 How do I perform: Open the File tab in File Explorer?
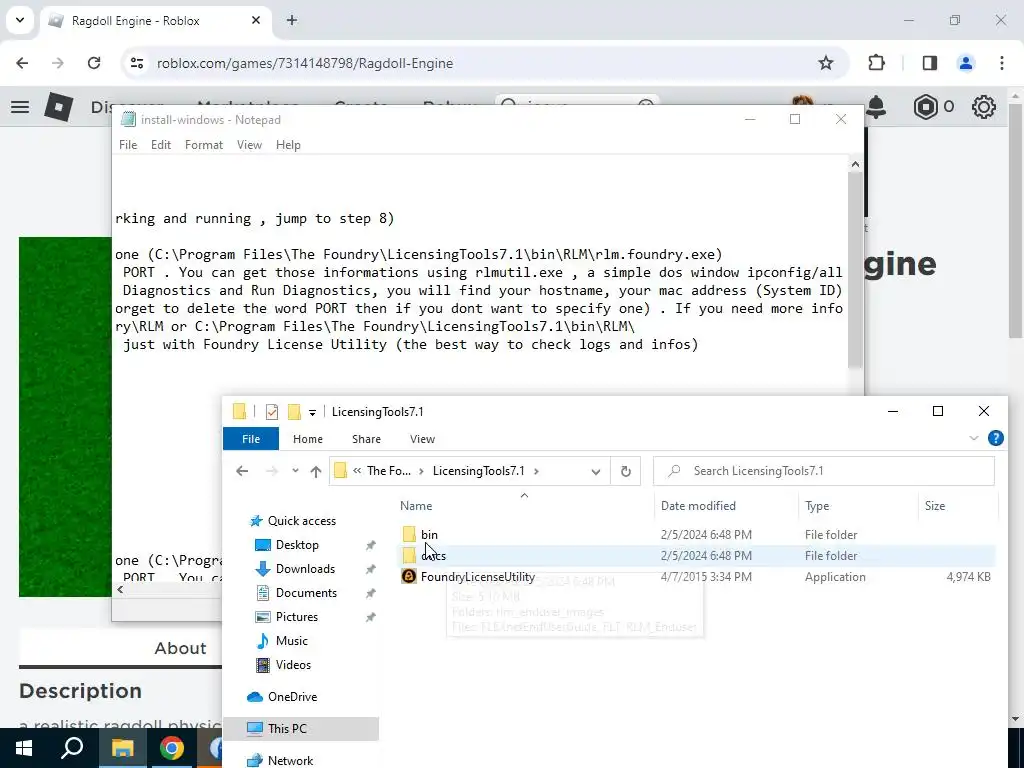pos(251,439)
